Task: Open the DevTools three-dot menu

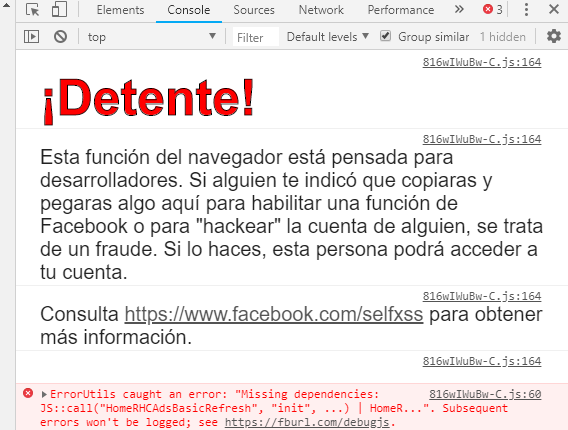Action: [526, 10]
